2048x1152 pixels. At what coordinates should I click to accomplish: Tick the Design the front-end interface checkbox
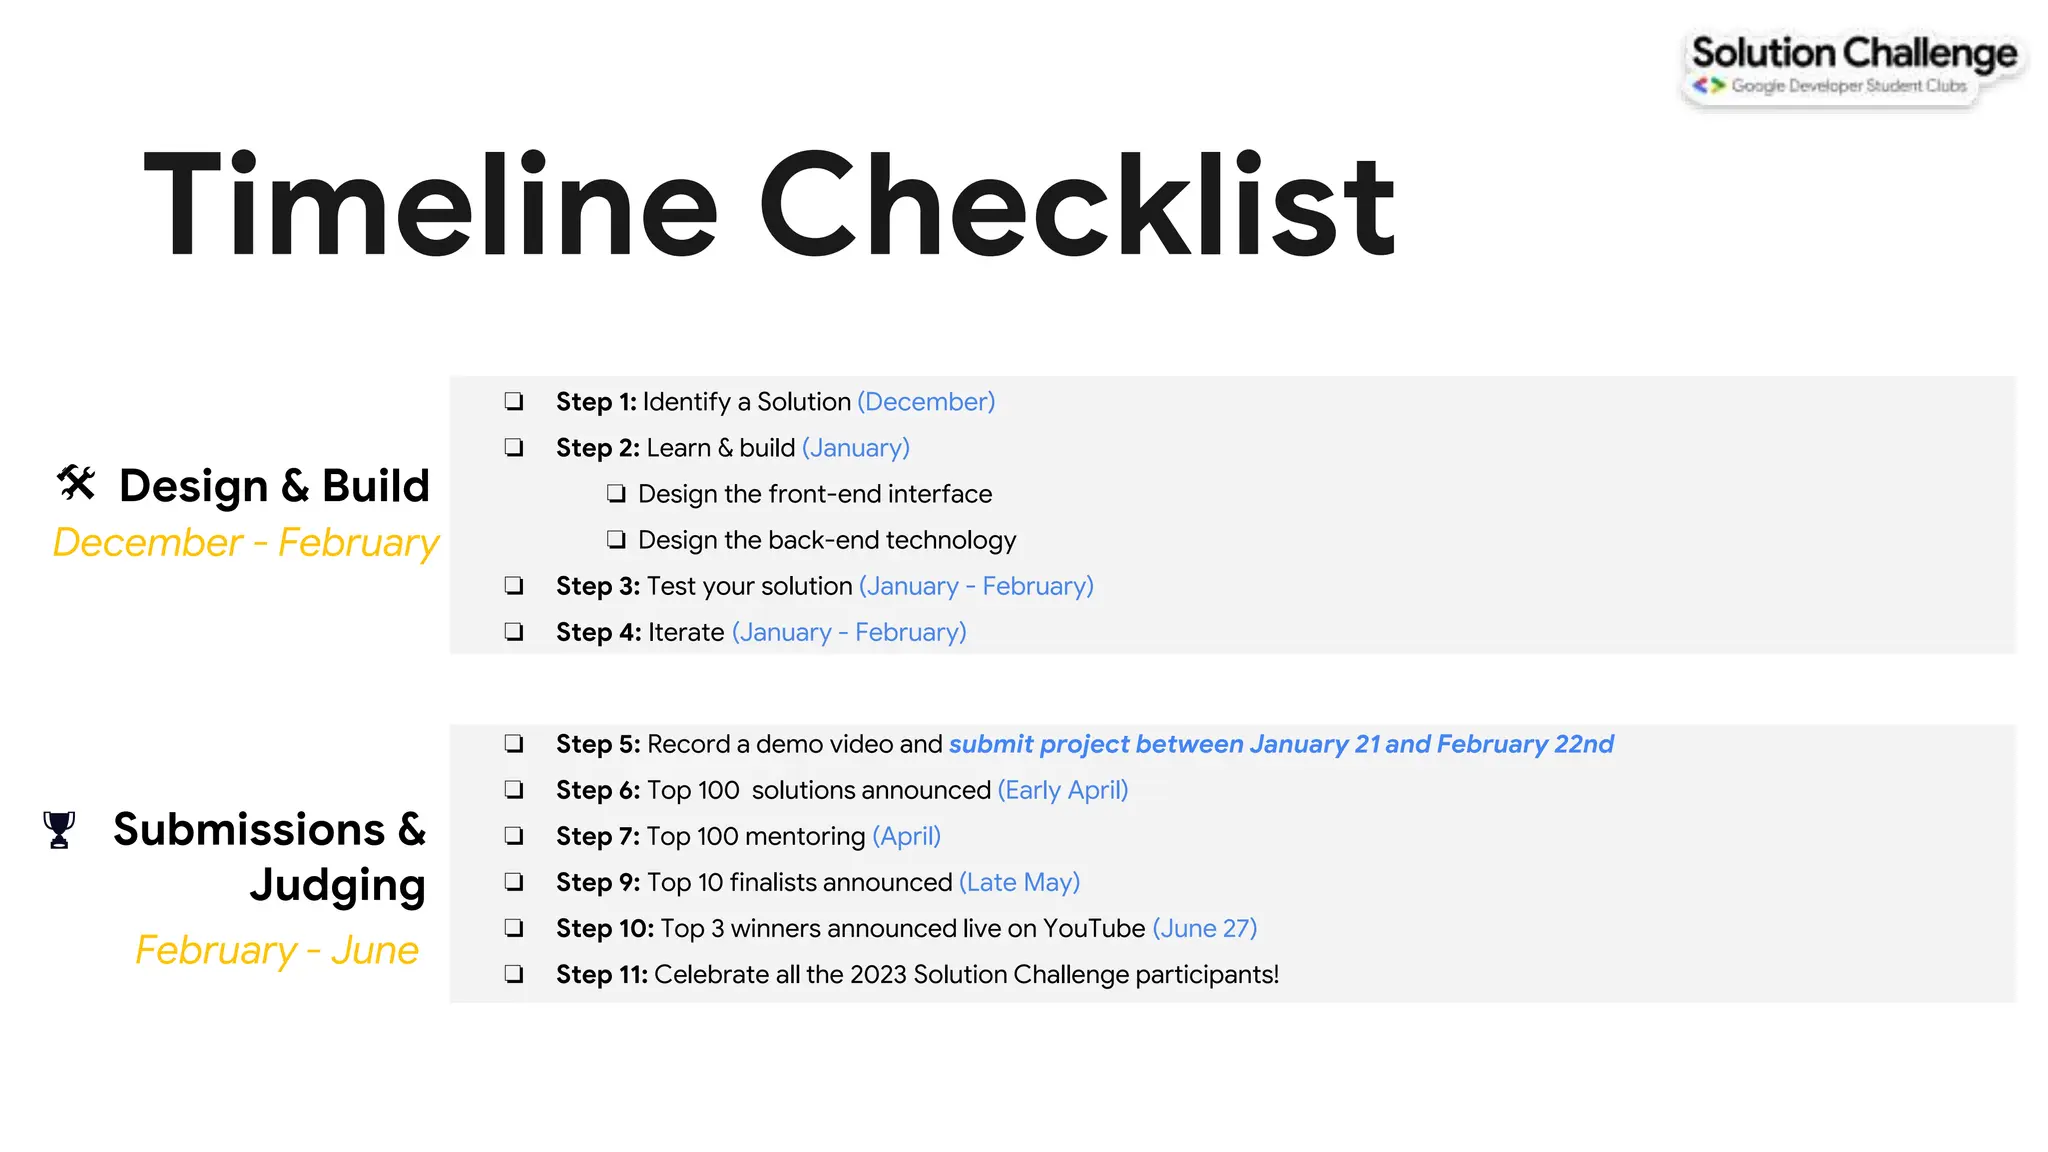point(616,494)
